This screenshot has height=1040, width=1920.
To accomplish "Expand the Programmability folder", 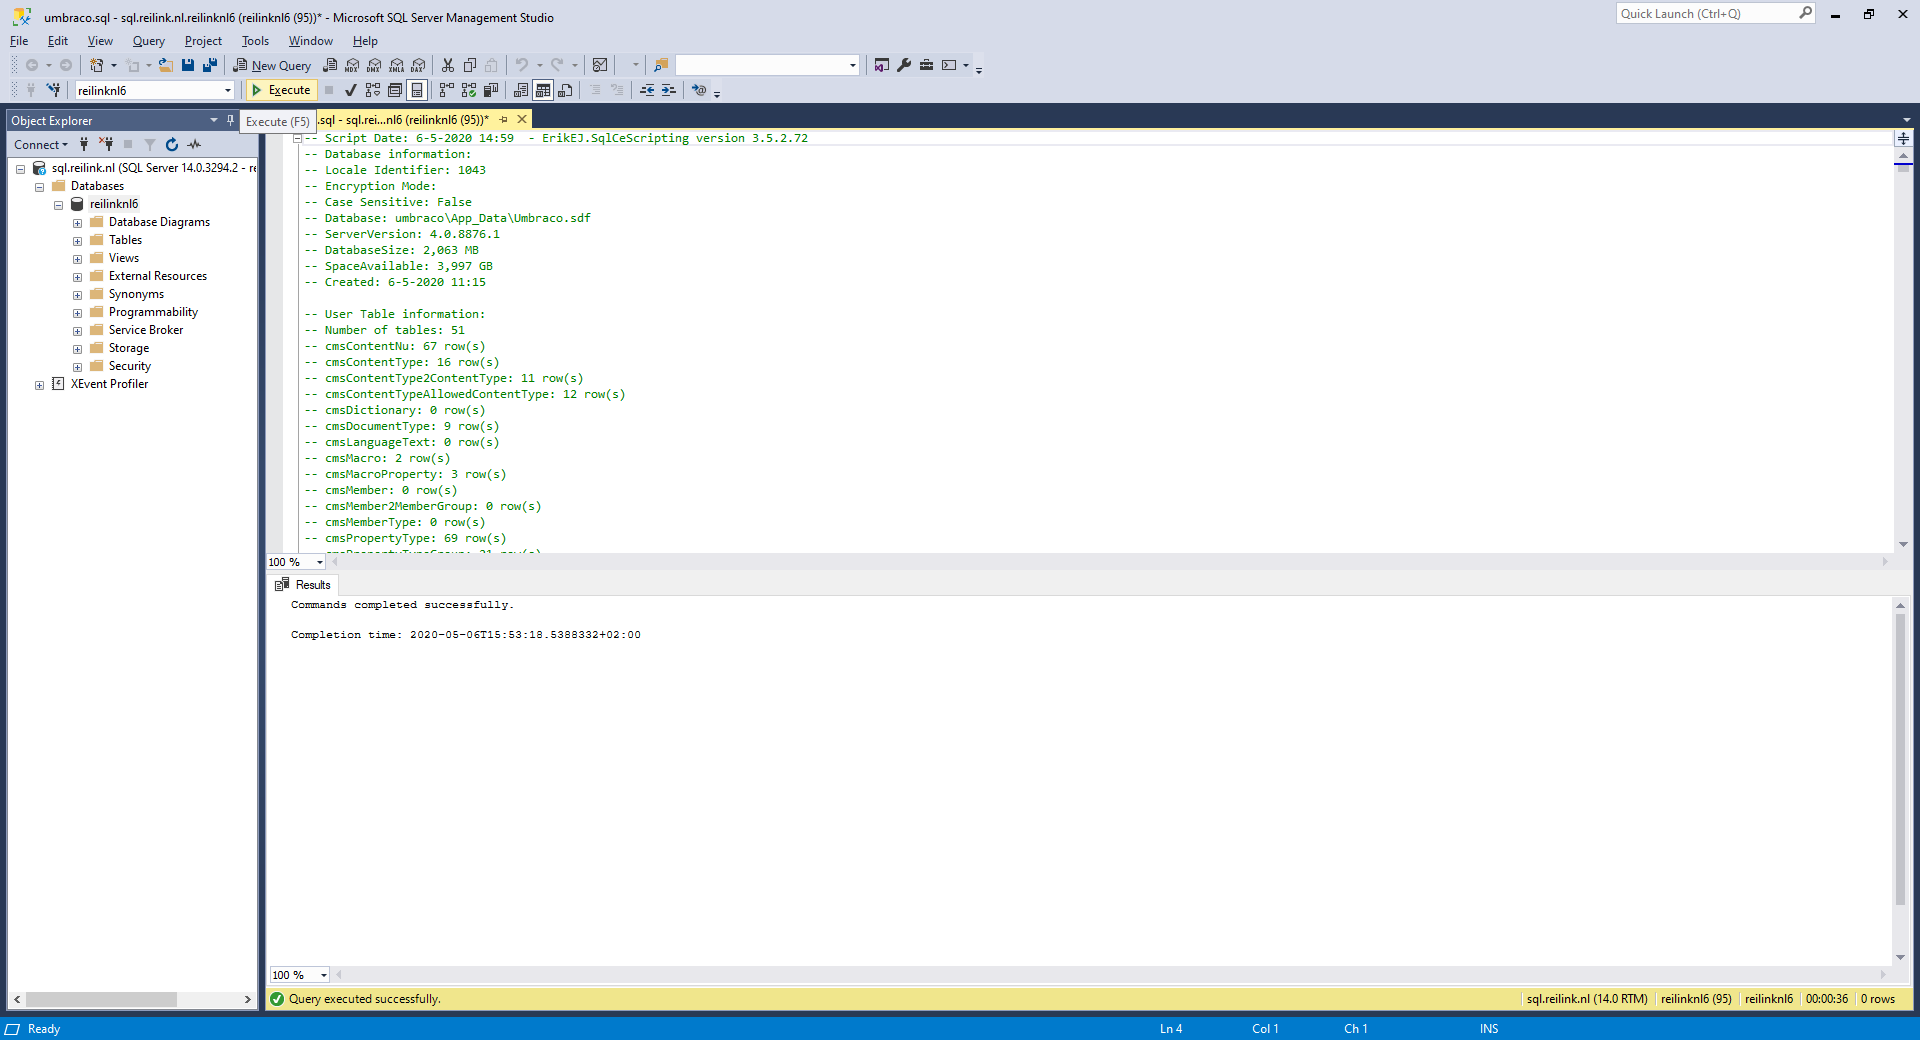I will pos(78,313).
